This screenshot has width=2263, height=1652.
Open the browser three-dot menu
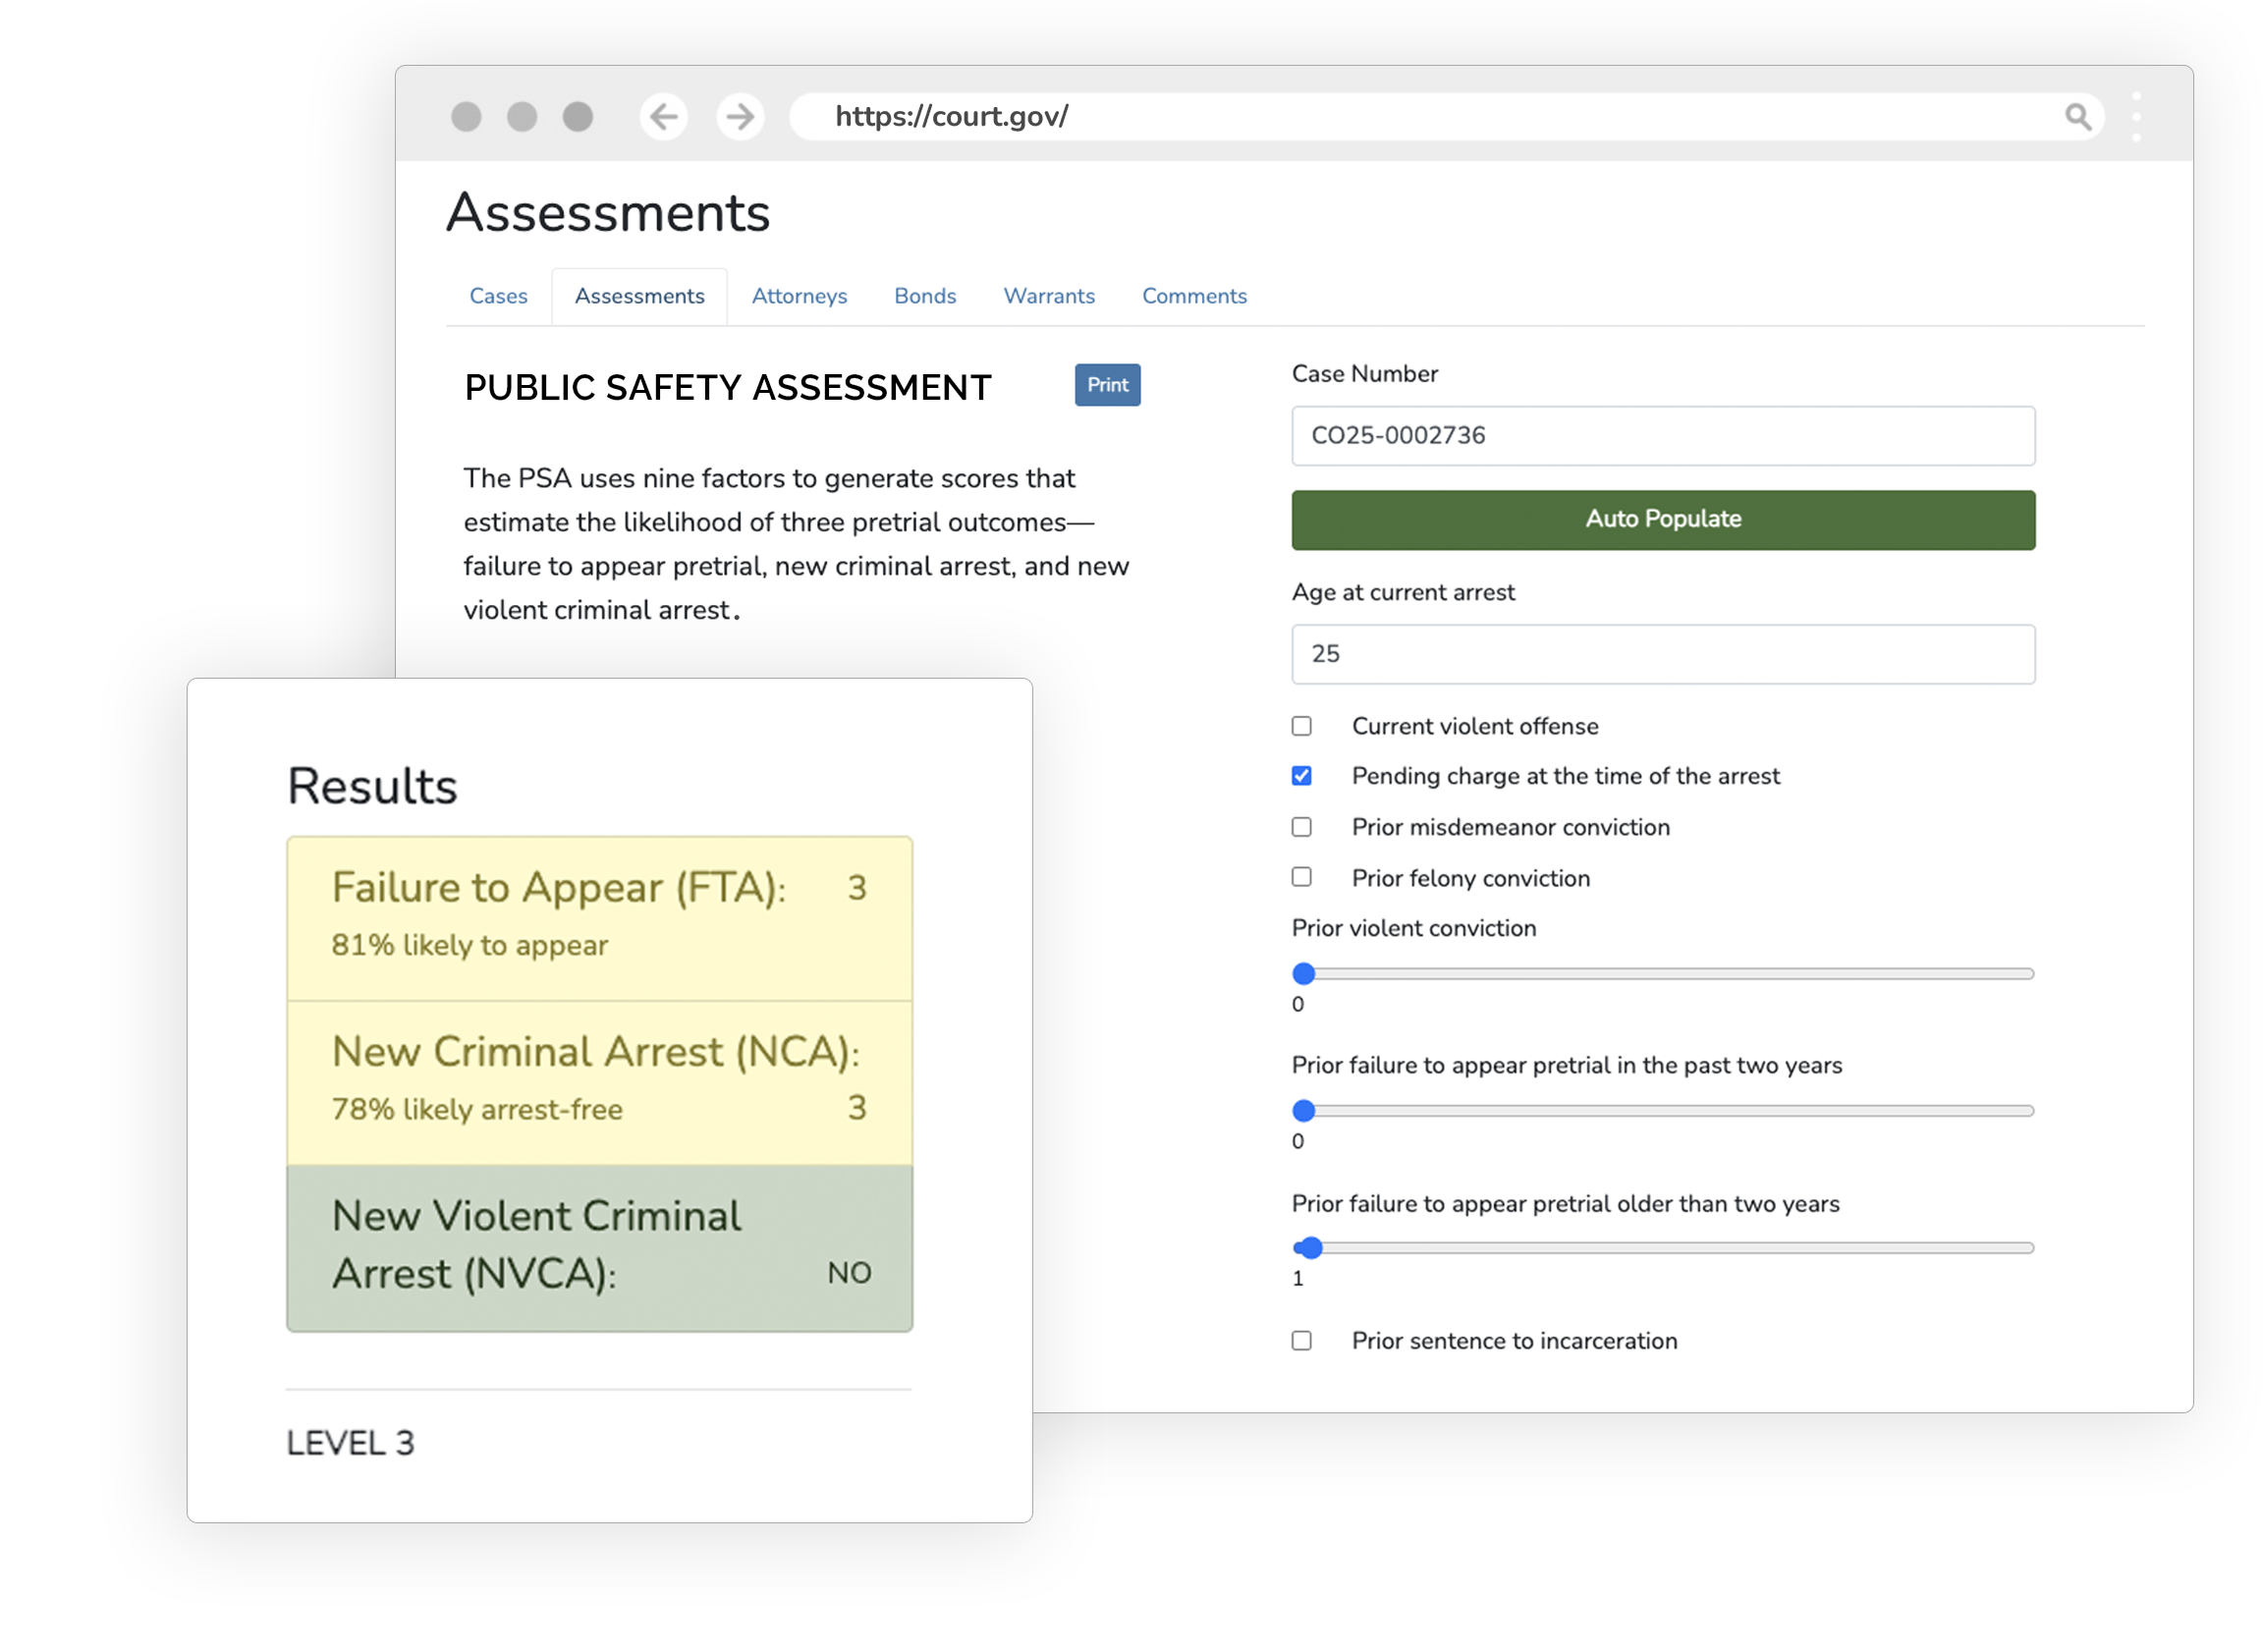2136,117
